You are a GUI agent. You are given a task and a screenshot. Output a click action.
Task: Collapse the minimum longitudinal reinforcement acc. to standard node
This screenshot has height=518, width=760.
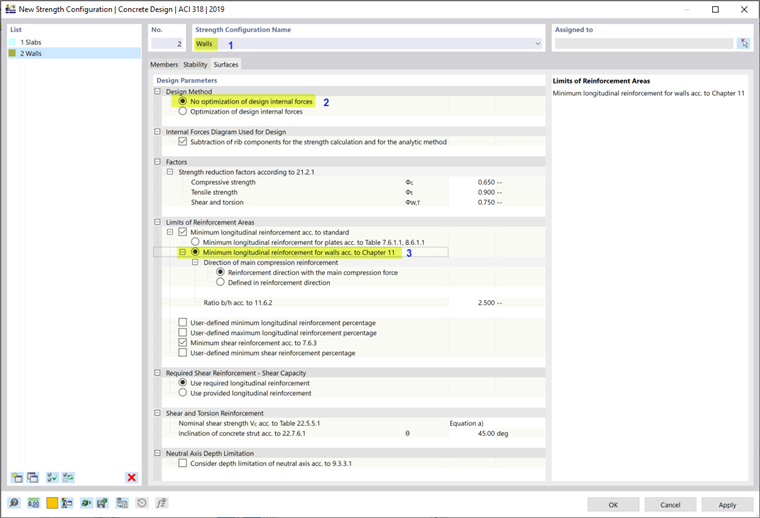coord(170,232)
